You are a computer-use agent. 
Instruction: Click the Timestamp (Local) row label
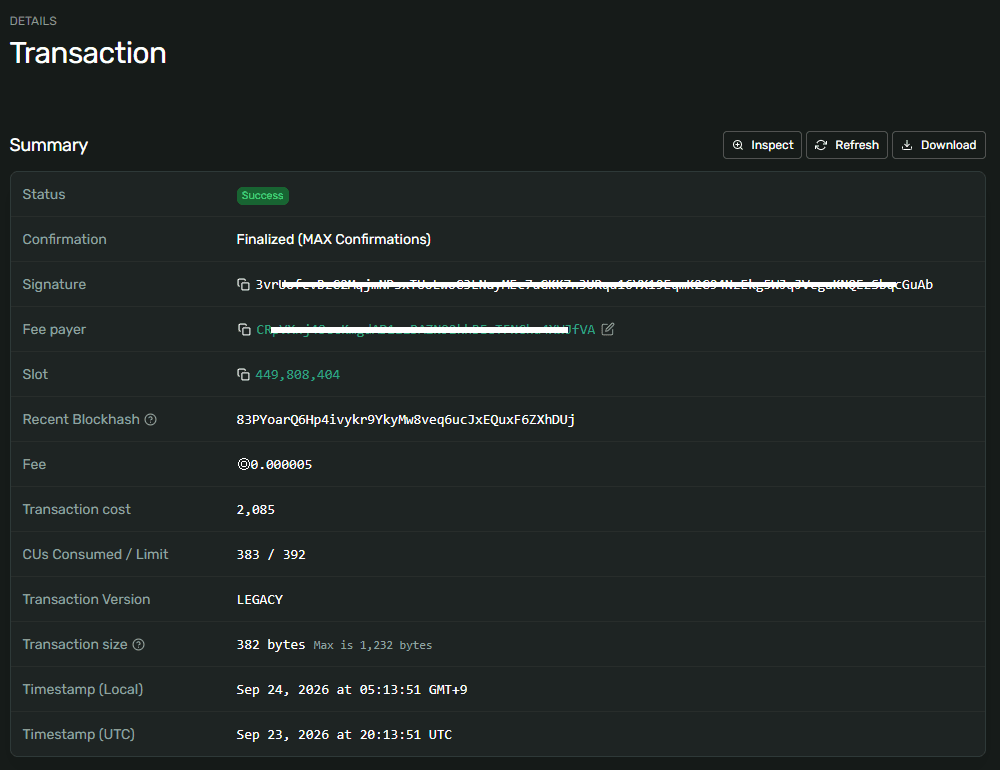click(x=83, y=689)
